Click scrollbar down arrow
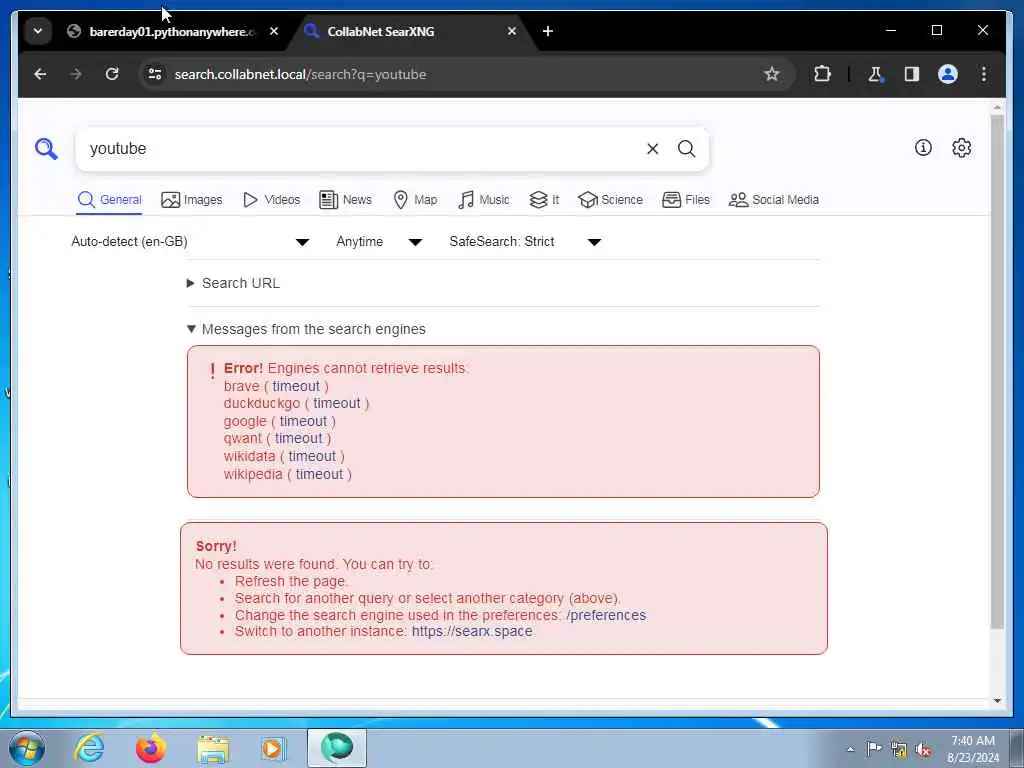 tap(997, 701)
